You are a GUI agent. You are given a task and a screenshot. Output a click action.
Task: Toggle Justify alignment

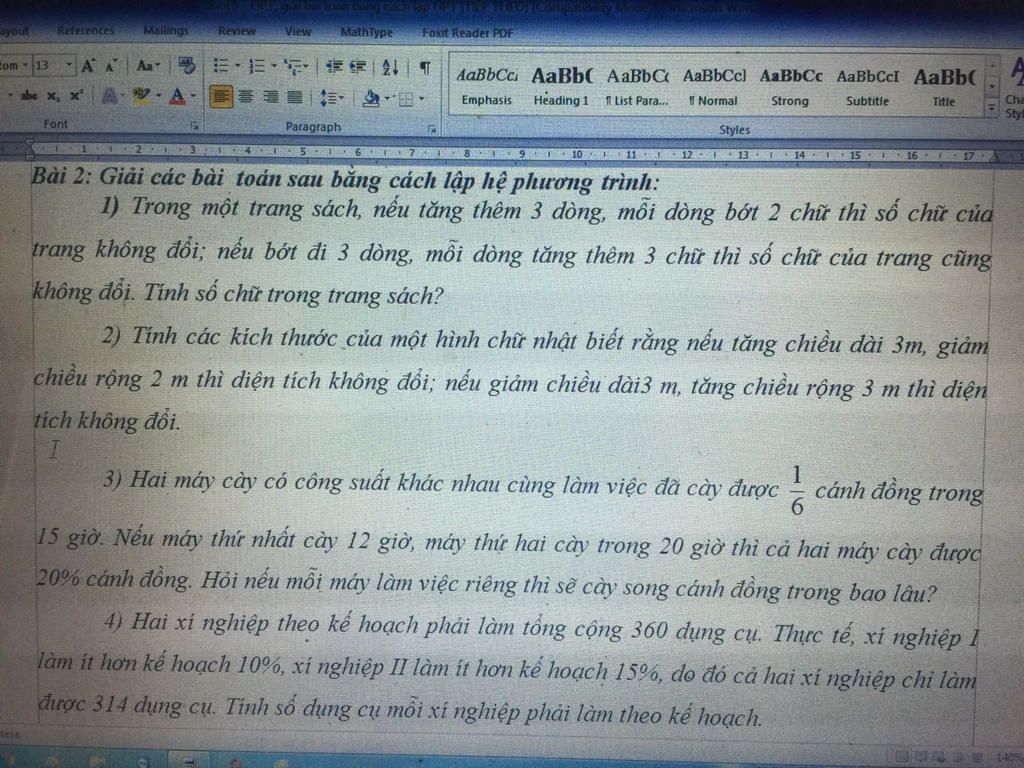coord(295,98)
